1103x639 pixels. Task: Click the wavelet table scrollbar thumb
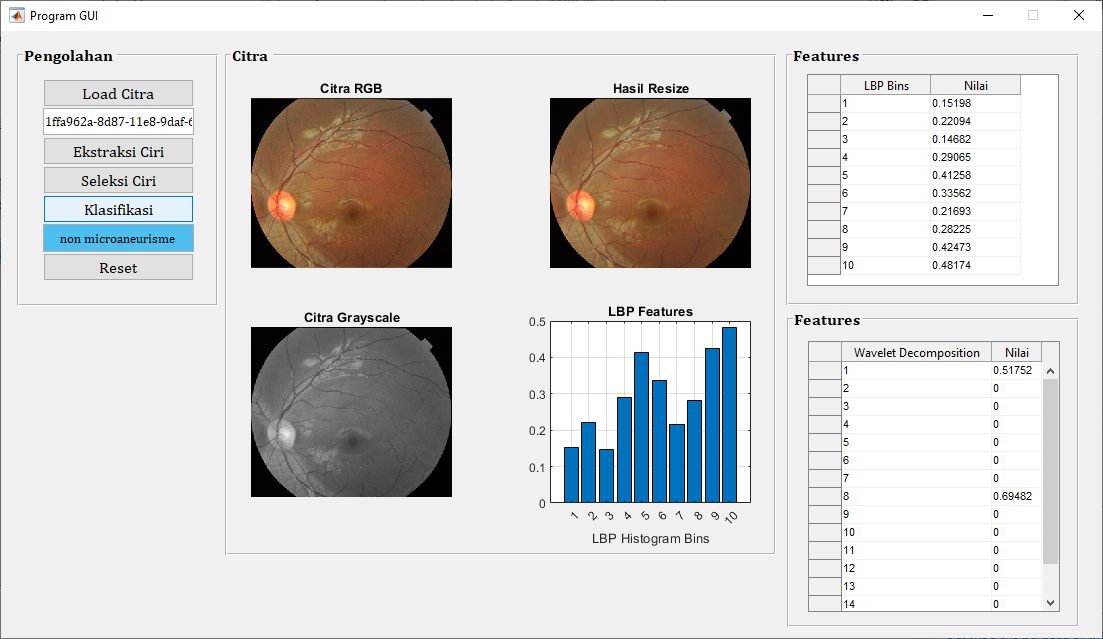1050,470
